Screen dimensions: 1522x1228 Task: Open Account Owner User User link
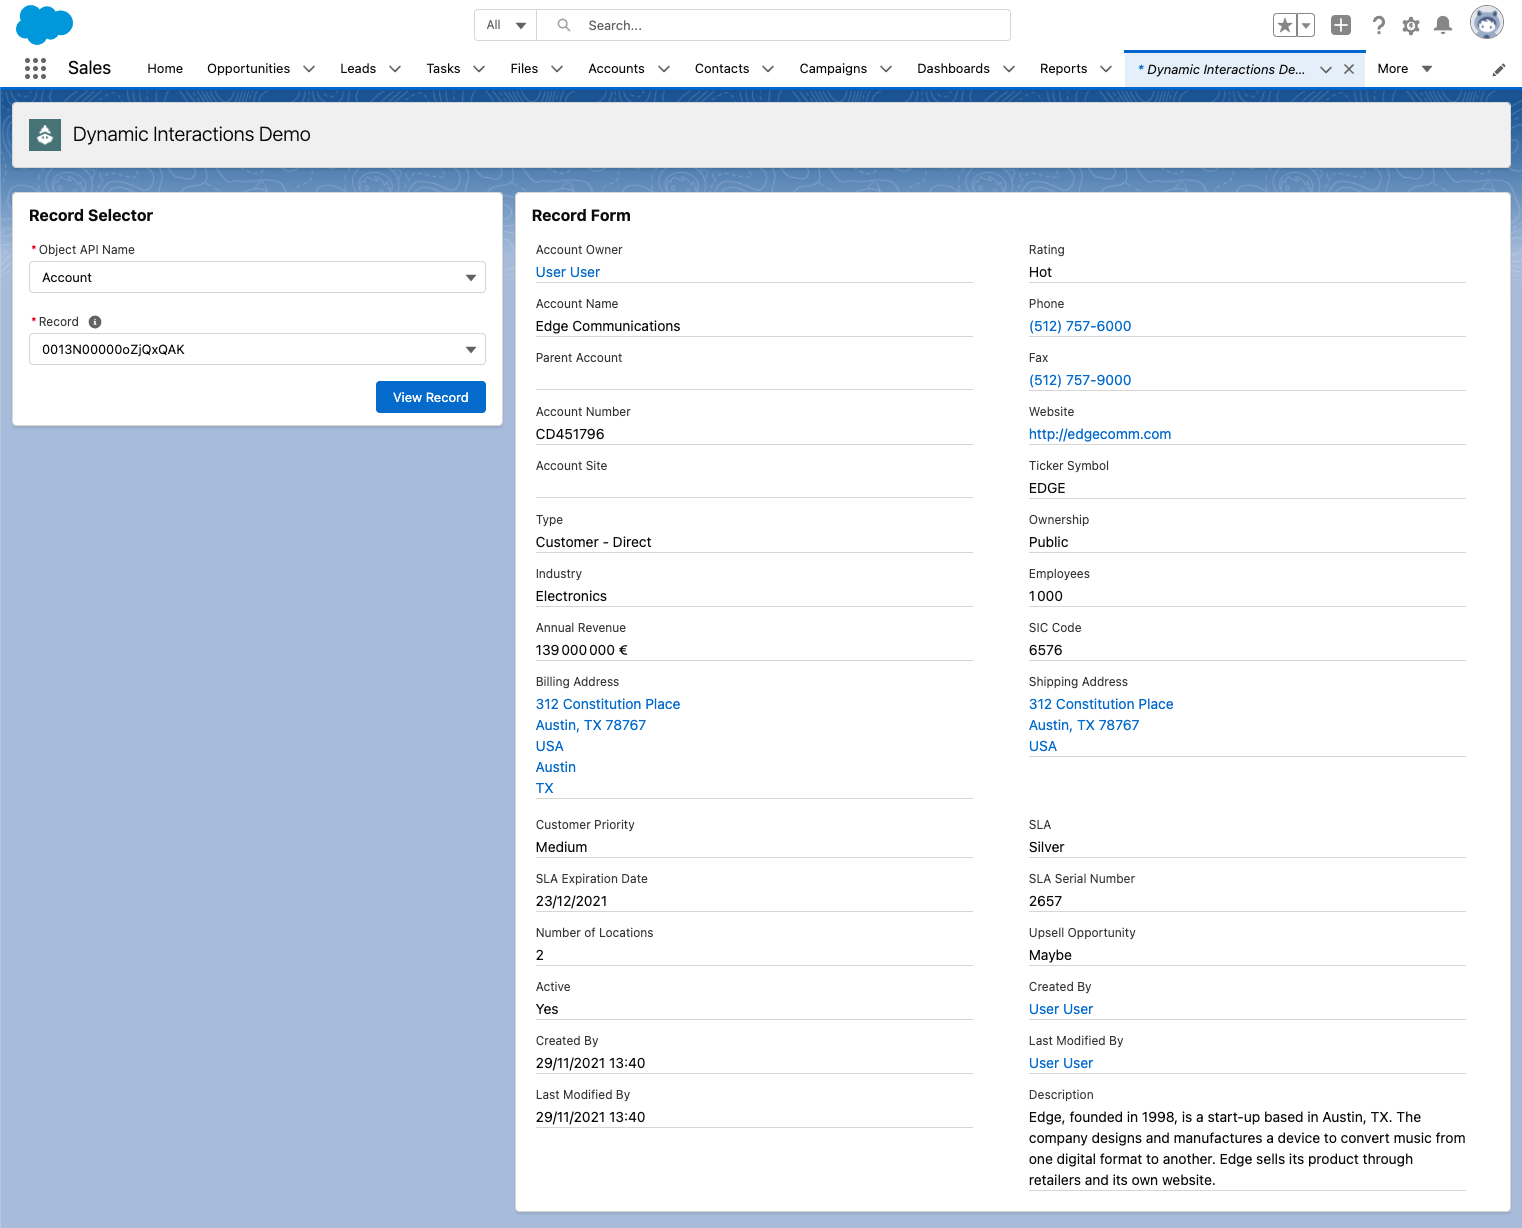click(x=568, y=272)
